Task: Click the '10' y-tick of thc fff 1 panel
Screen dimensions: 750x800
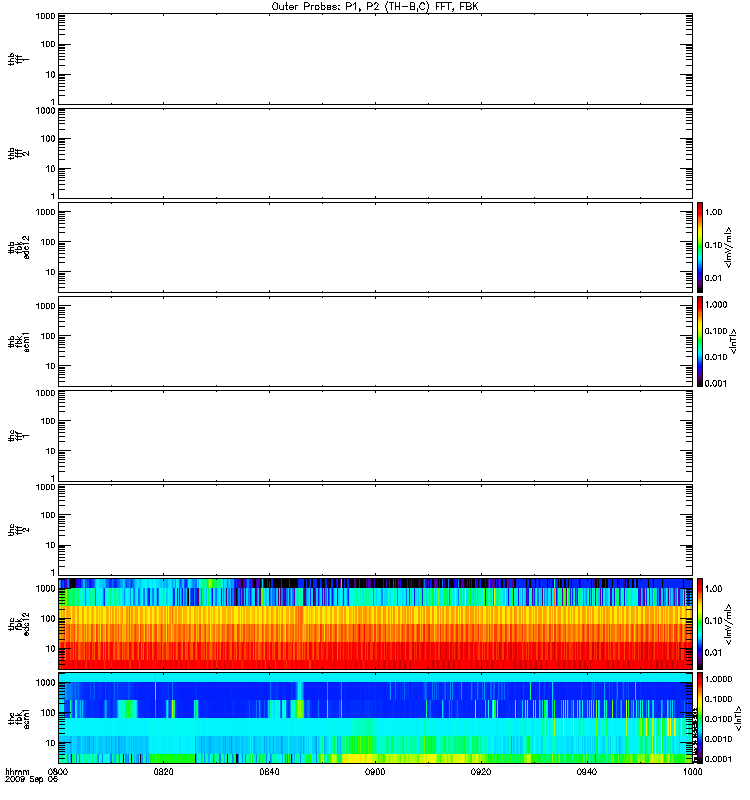Action: [51, 451]
